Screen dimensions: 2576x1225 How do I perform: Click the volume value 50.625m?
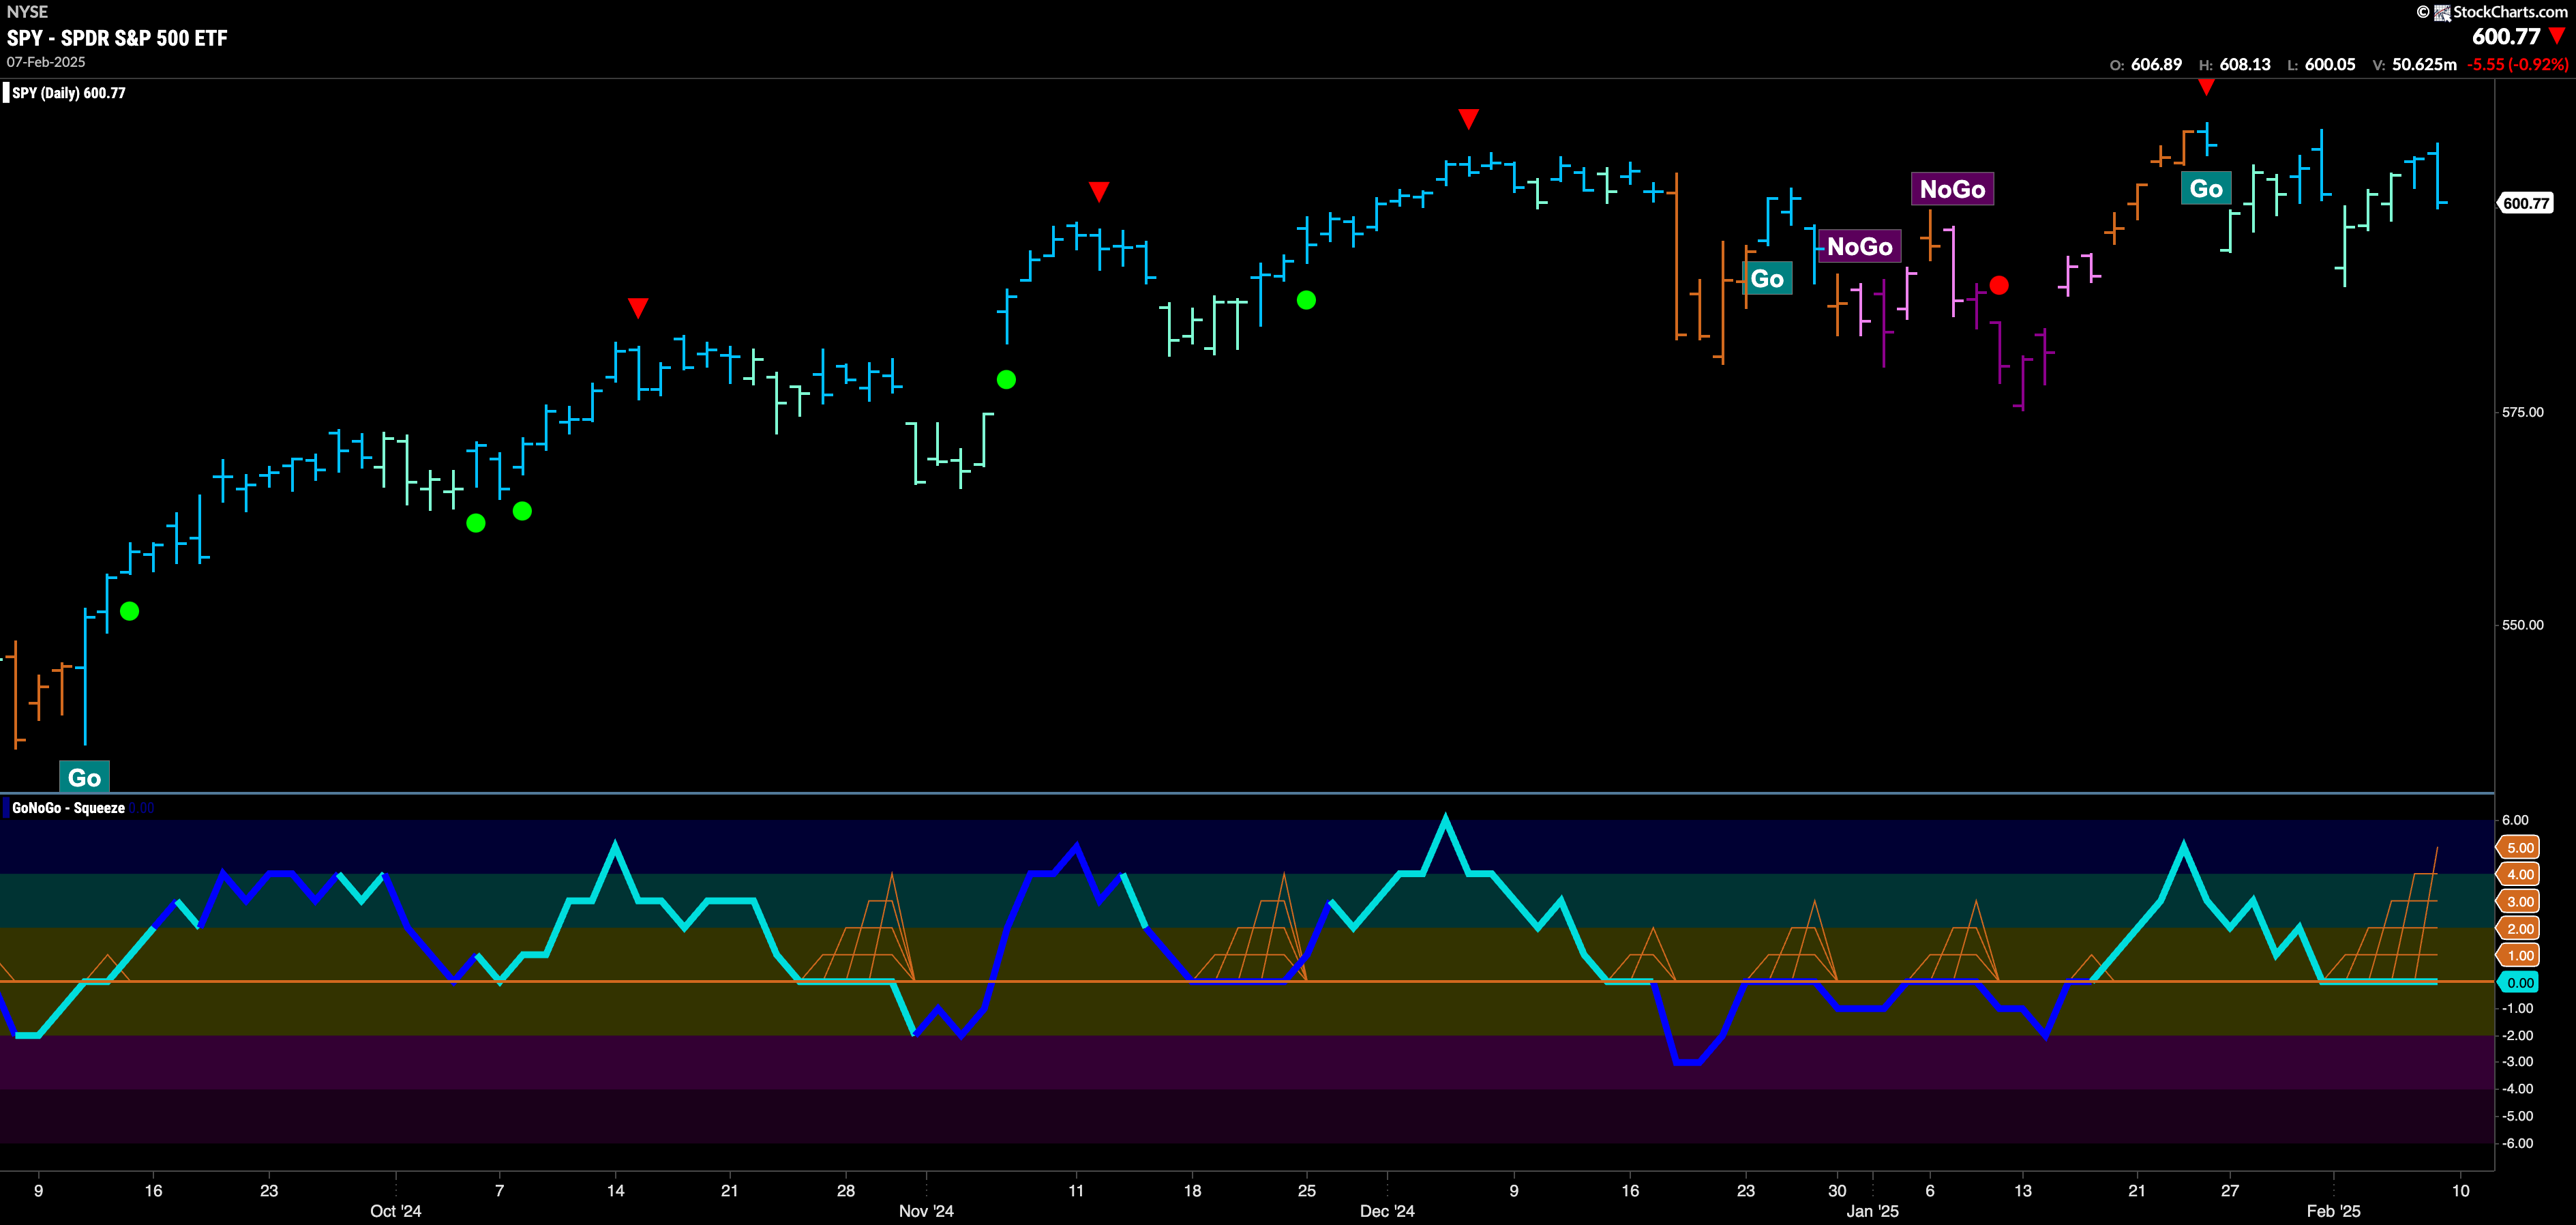tap(2424, 64)
